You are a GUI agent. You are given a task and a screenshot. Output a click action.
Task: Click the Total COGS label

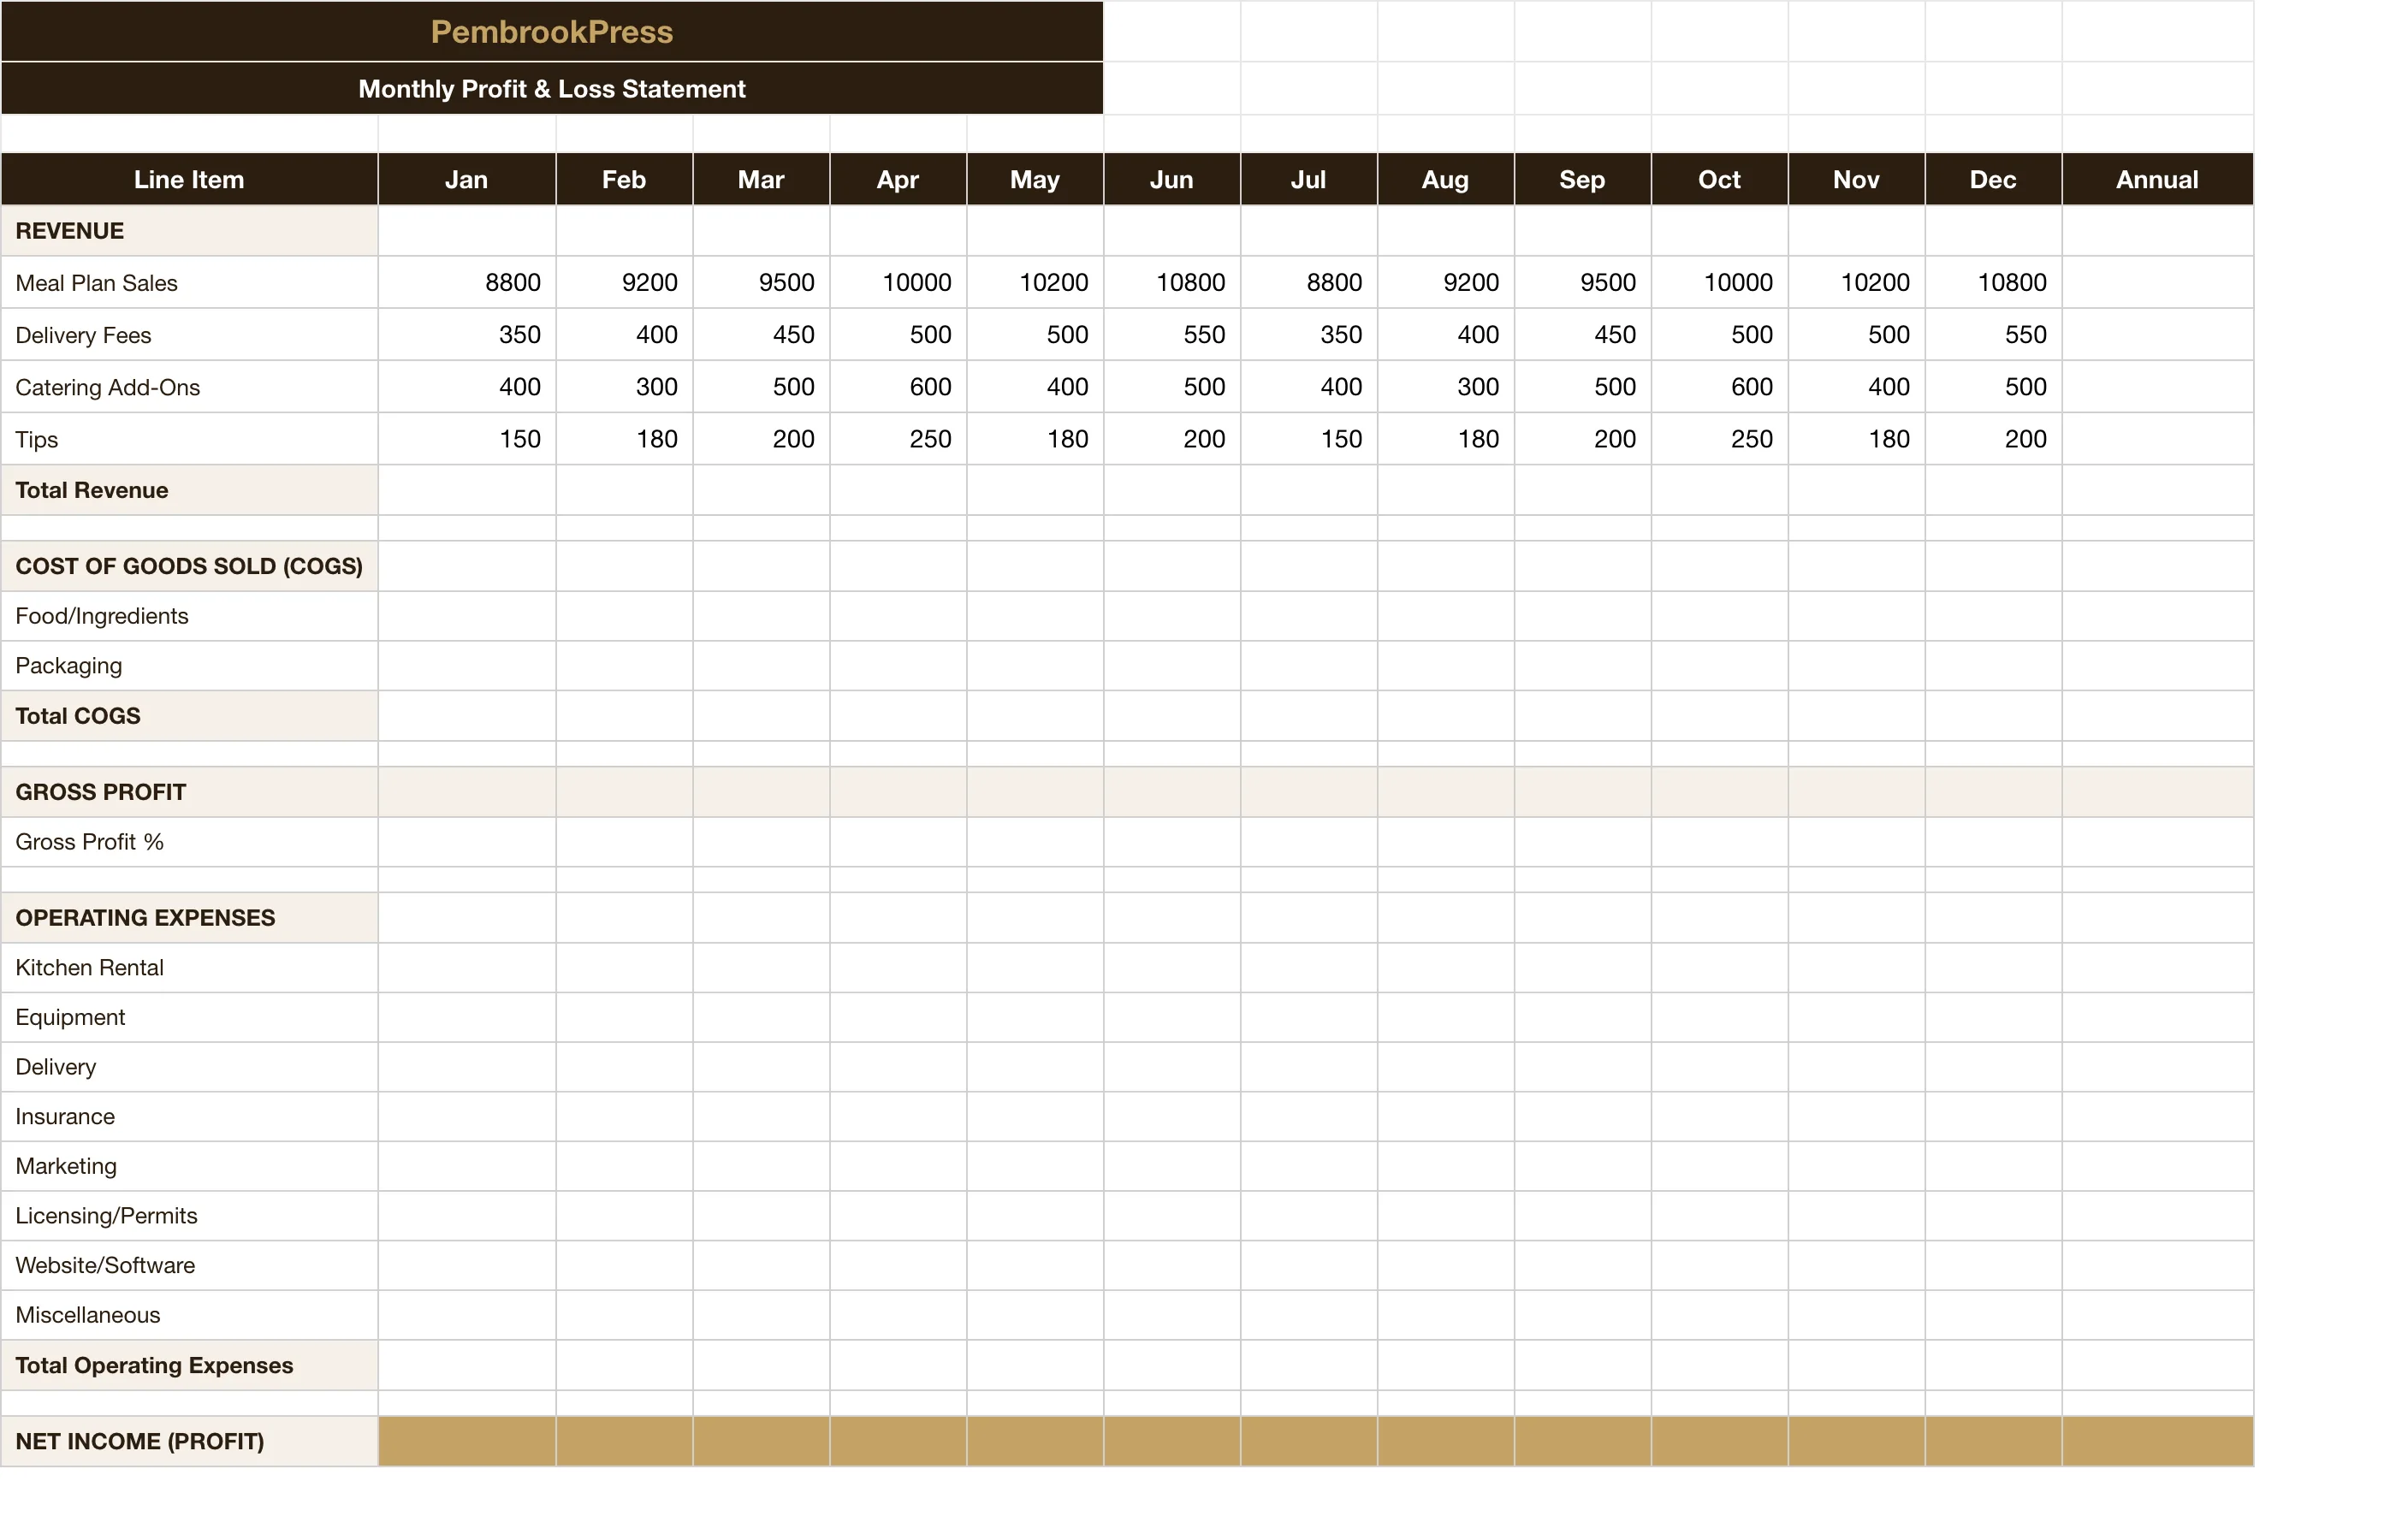point(189,716)
